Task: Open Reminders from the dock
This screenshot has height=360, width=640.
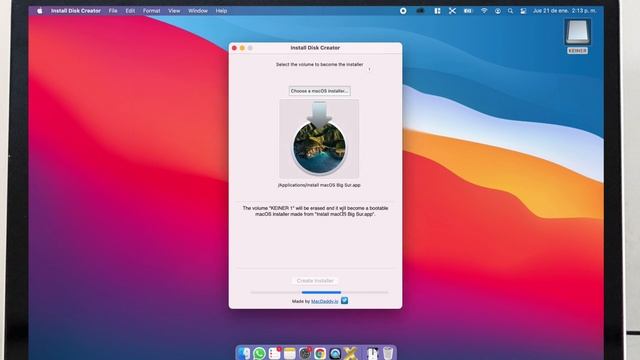Action: tap(275, 353)
